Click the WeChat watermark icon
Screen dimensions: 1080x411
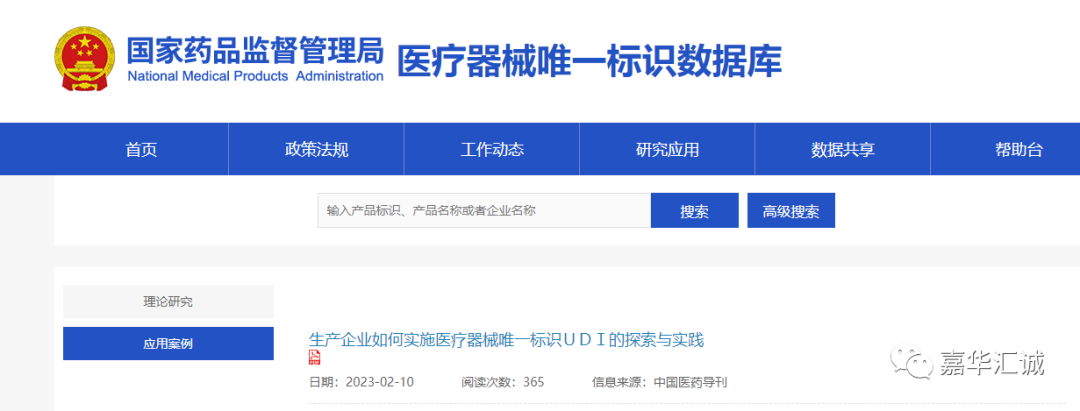tap(913, 361)
